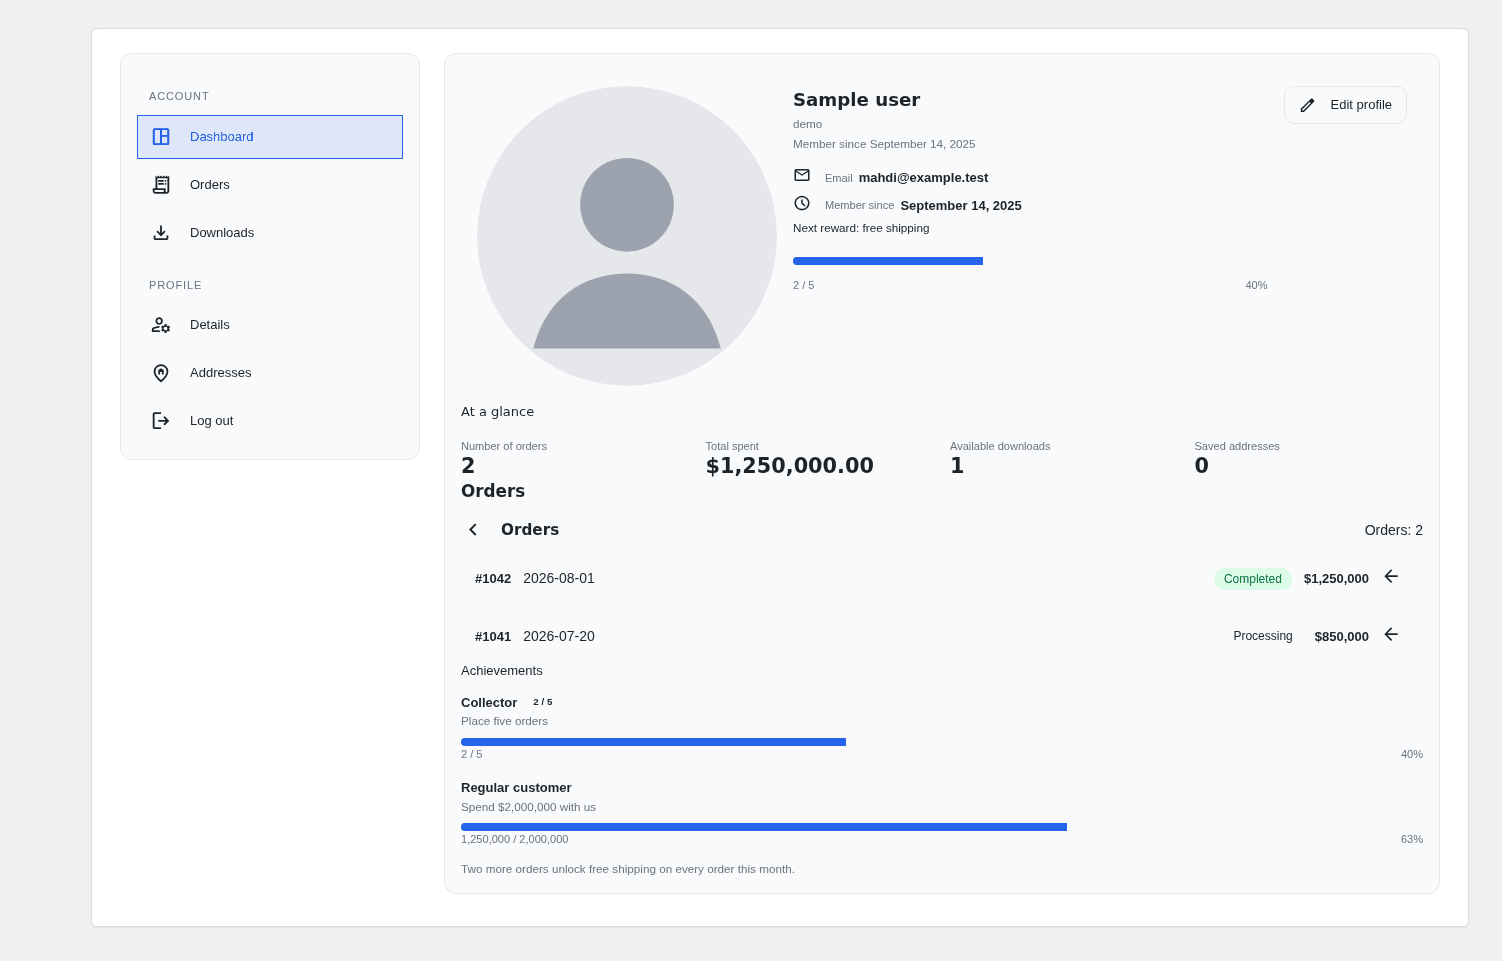This screenshot has height=961, width=1502.
Task: Select the Downloads sidebar entry
Action: 270,233
